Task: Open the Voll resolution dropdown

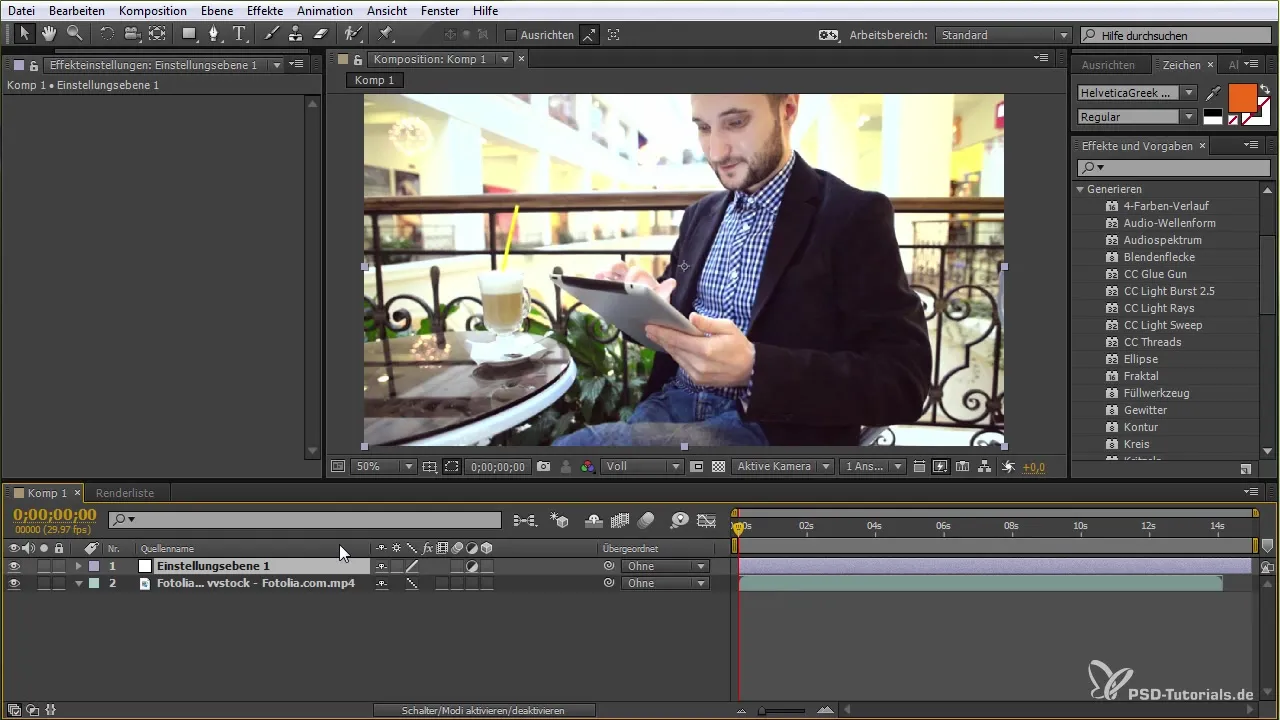Action: (x=643, y=467)
